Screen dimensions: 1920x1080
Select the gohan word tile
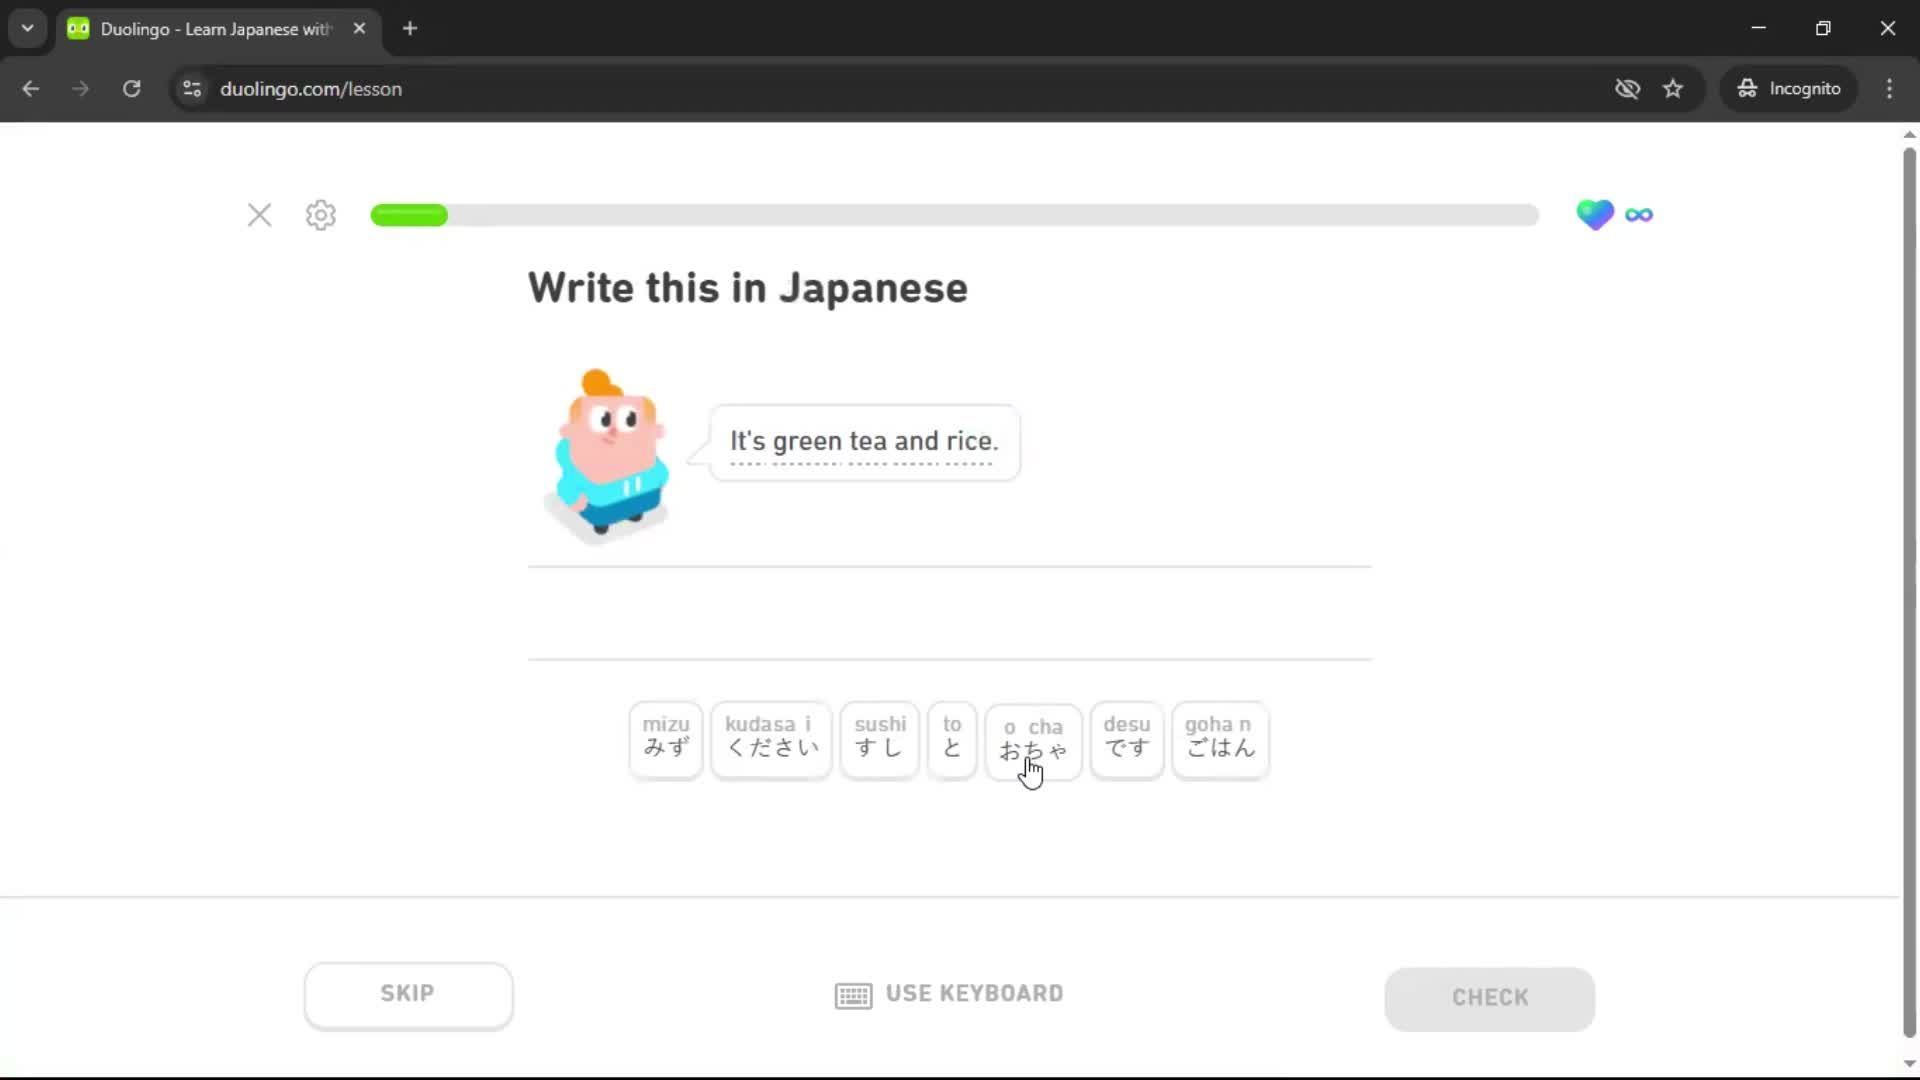pyautogui.click(x=1219, y=740)
